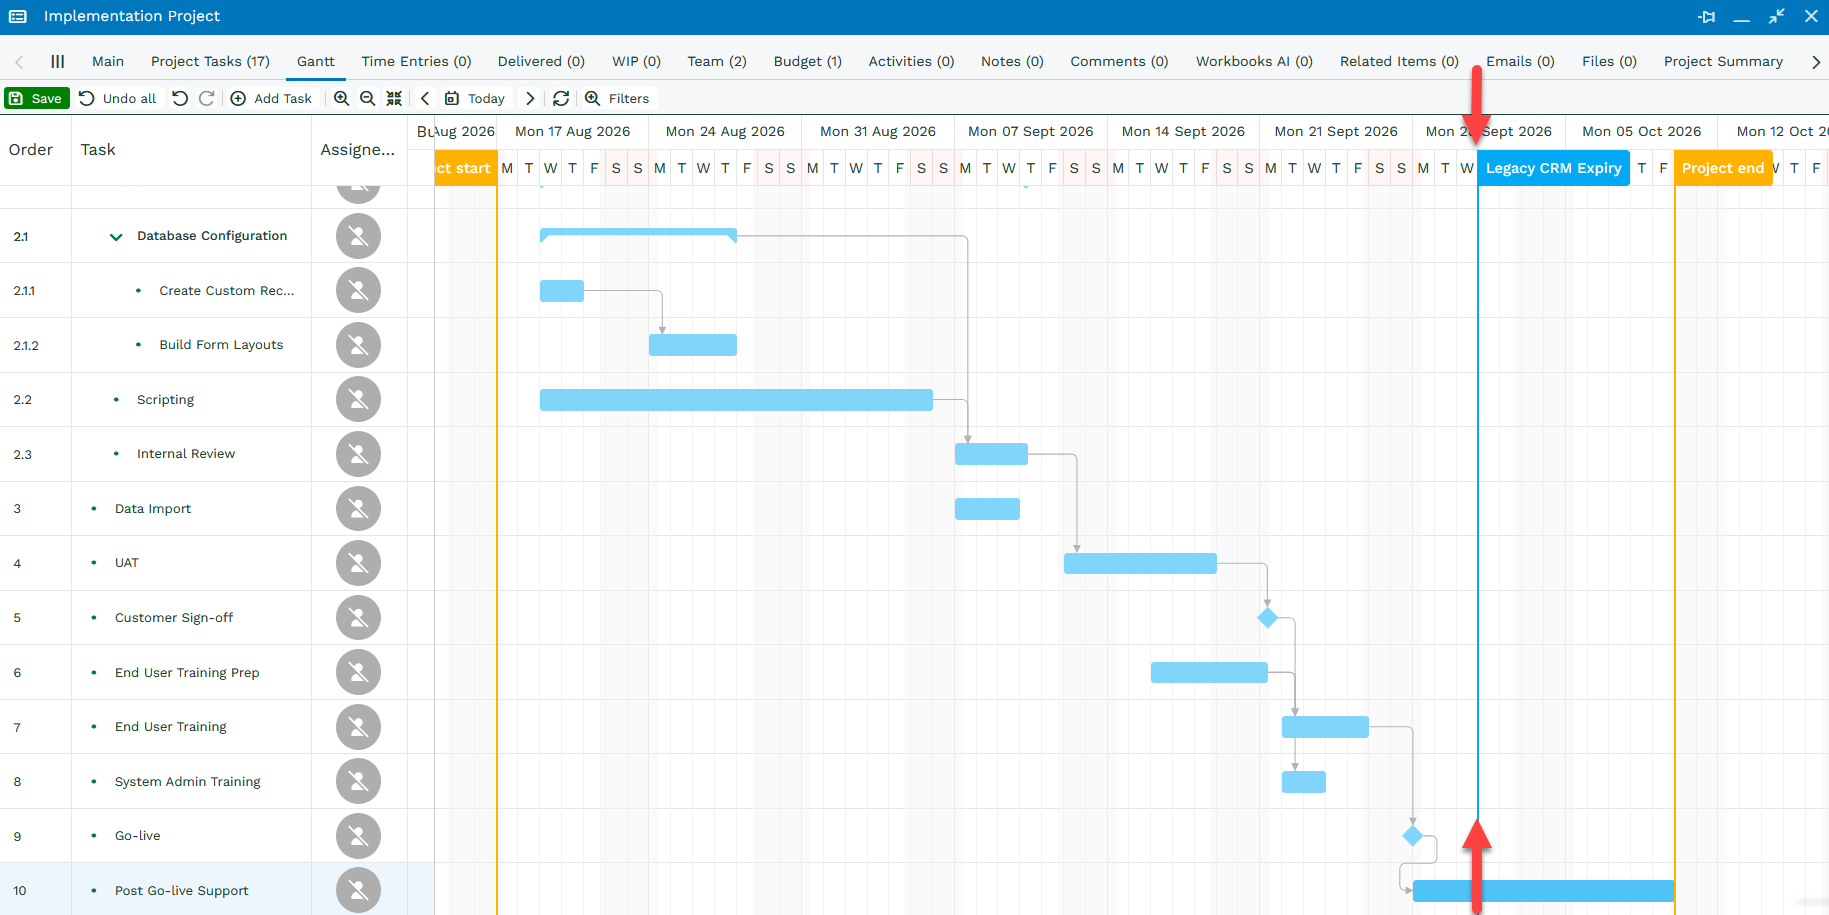The height and width of the screenshot is (915, 1829).
Task: Go to the previous timeline period
Action: (425, 98)
